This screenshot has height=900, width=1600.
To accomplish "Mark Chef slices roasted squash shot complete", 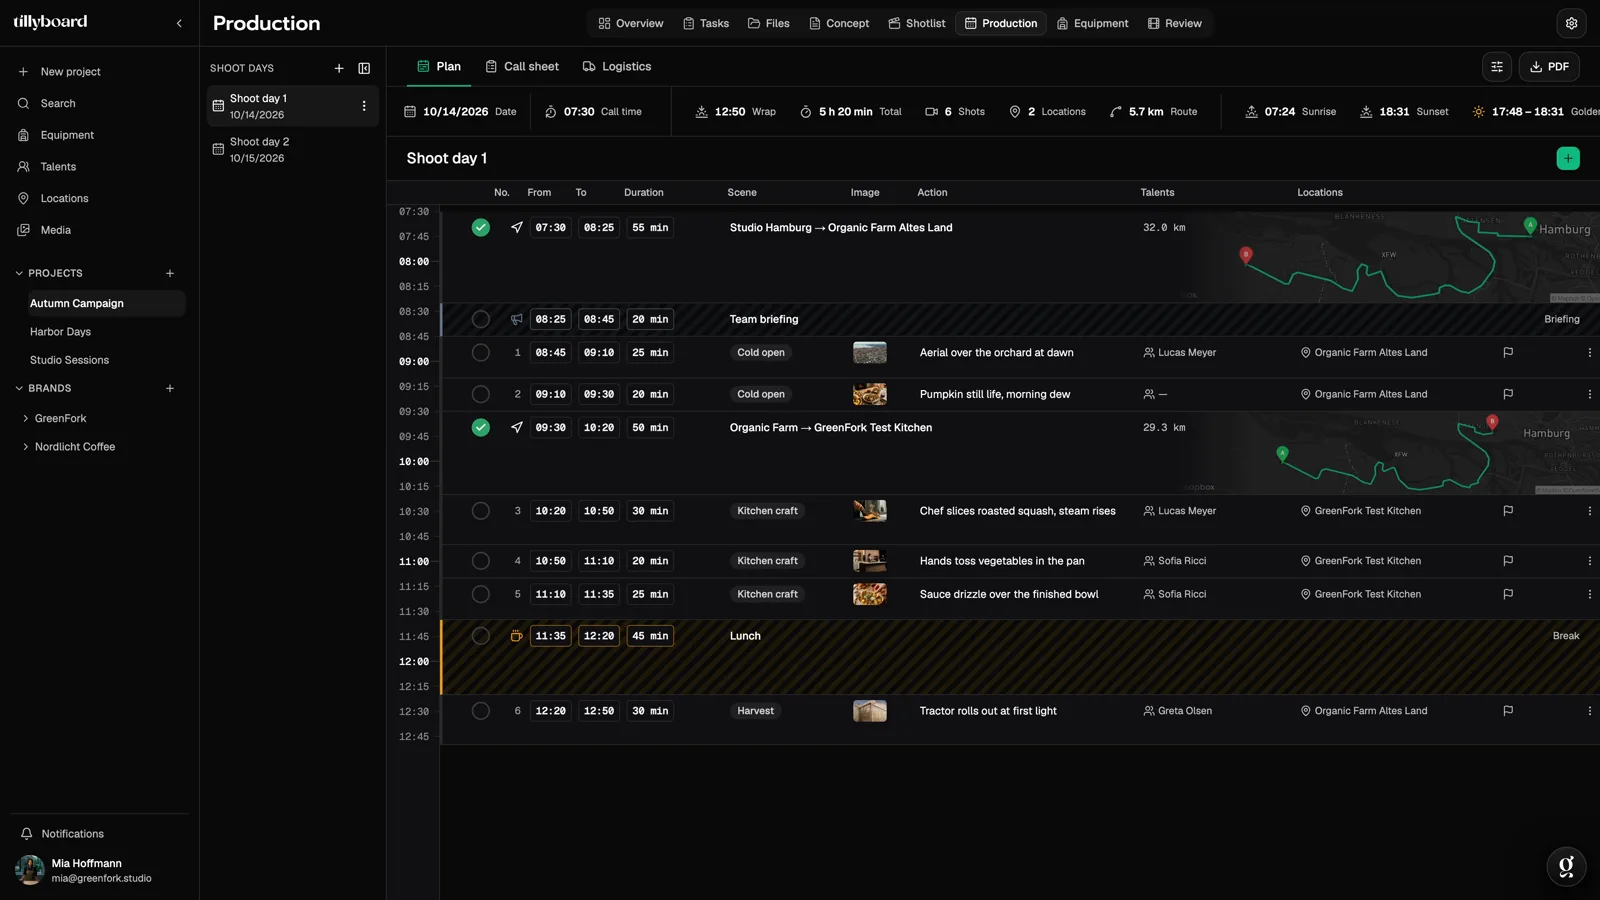I will [481, 511].
